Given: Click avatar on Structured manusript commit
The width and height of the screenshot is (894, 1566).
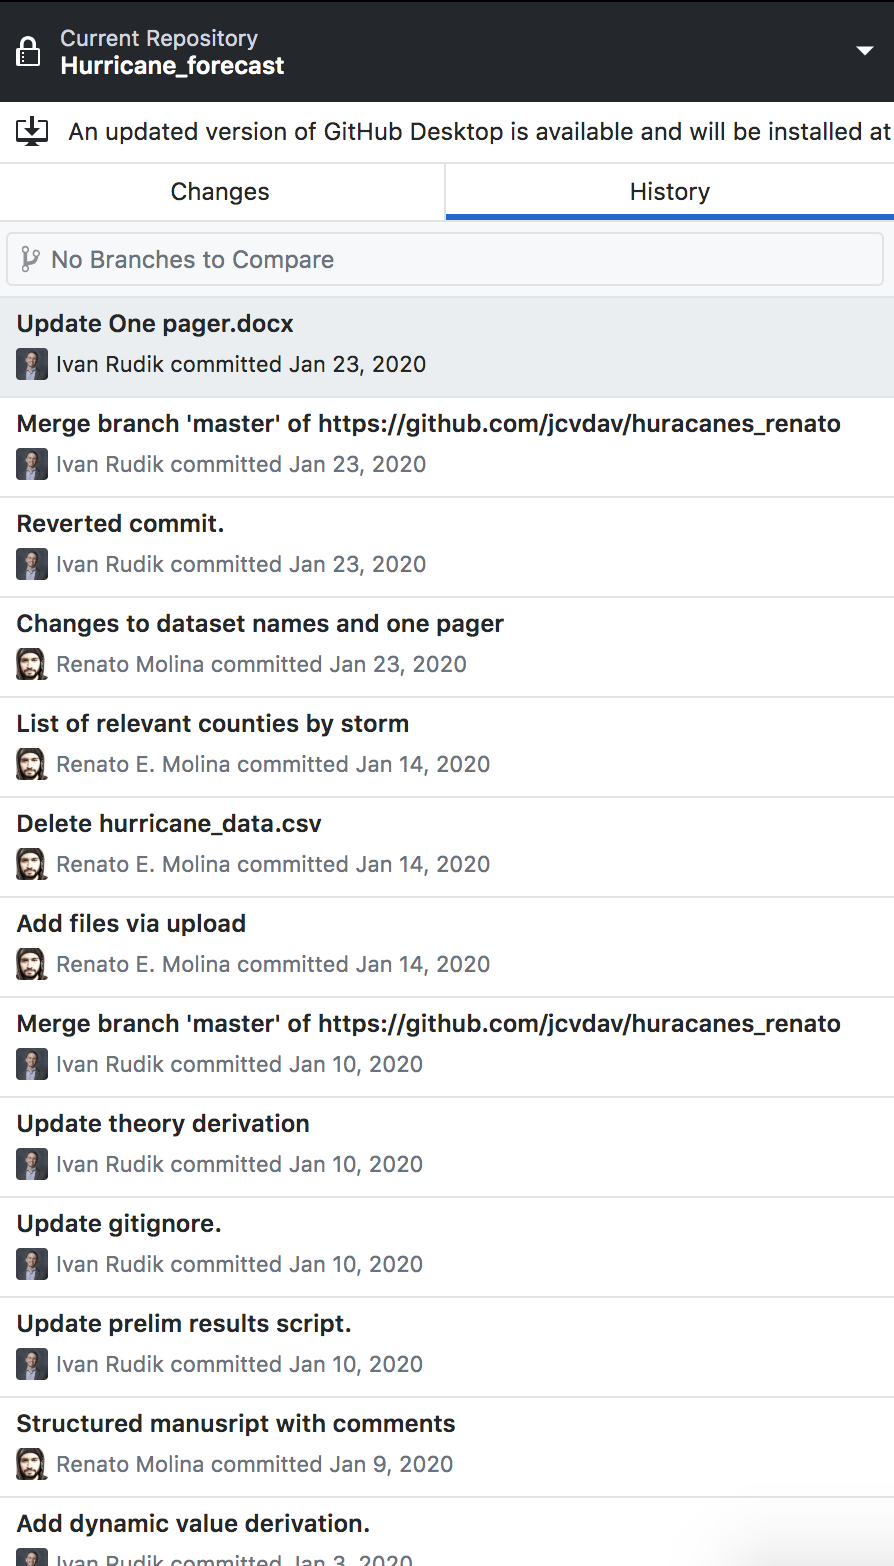Looking at the screenshot, I should coord(32,1464).
